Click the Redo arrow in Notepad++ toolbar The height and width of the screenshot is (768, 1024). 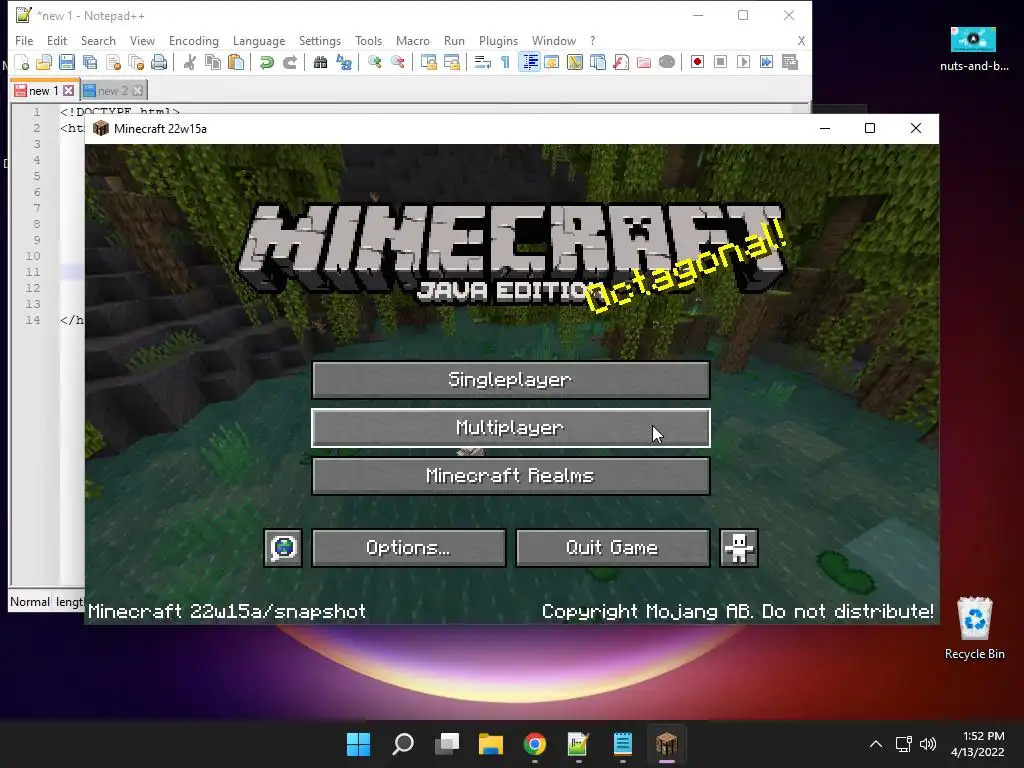[x=289, y=62]
